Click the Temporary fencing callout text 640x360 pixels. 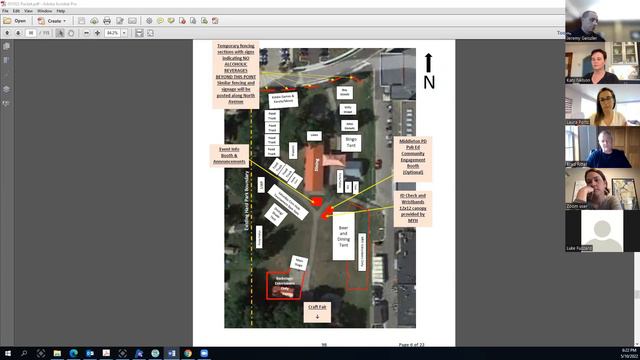click(236, 74)
